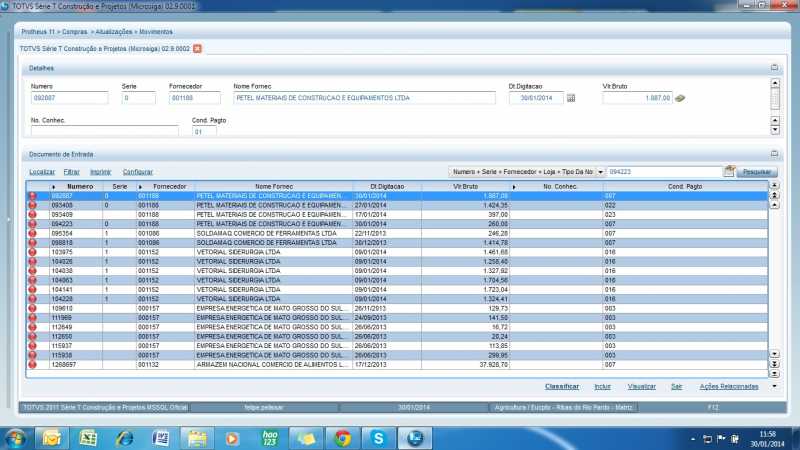Move grid up one row with arrow button
800x450 pixels.
[774, 205]
